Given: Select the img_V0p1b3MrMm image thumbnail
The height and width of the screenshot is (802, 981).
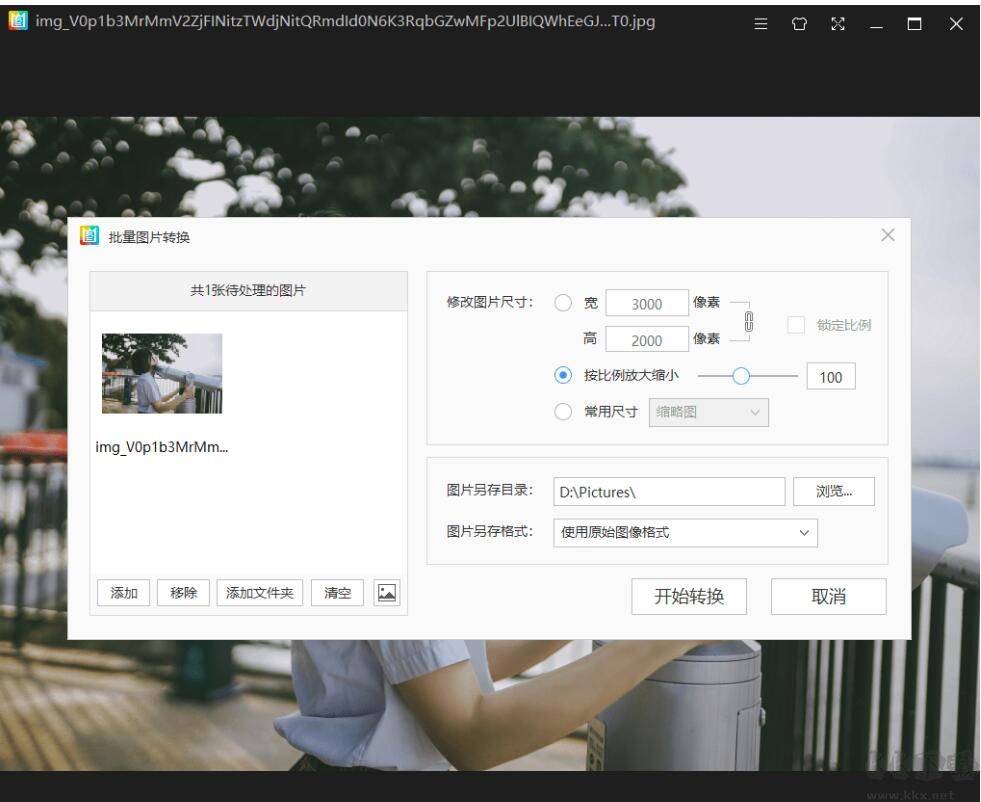Looking at the screenshot, I should coord(162,373).
